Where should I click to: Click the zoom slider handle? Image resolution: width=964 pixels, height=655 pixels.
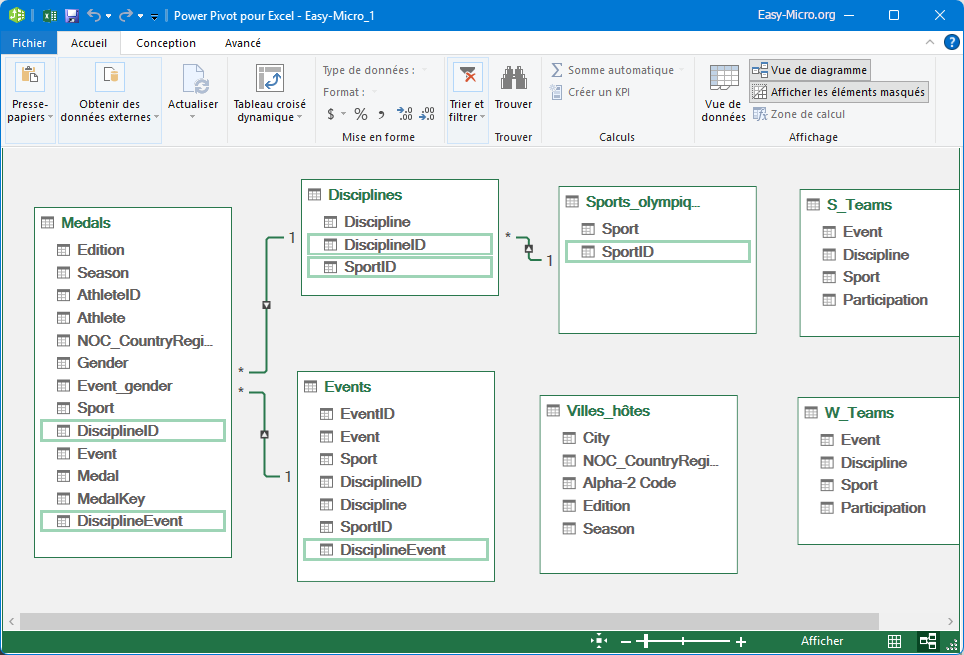tap(647, 641)
